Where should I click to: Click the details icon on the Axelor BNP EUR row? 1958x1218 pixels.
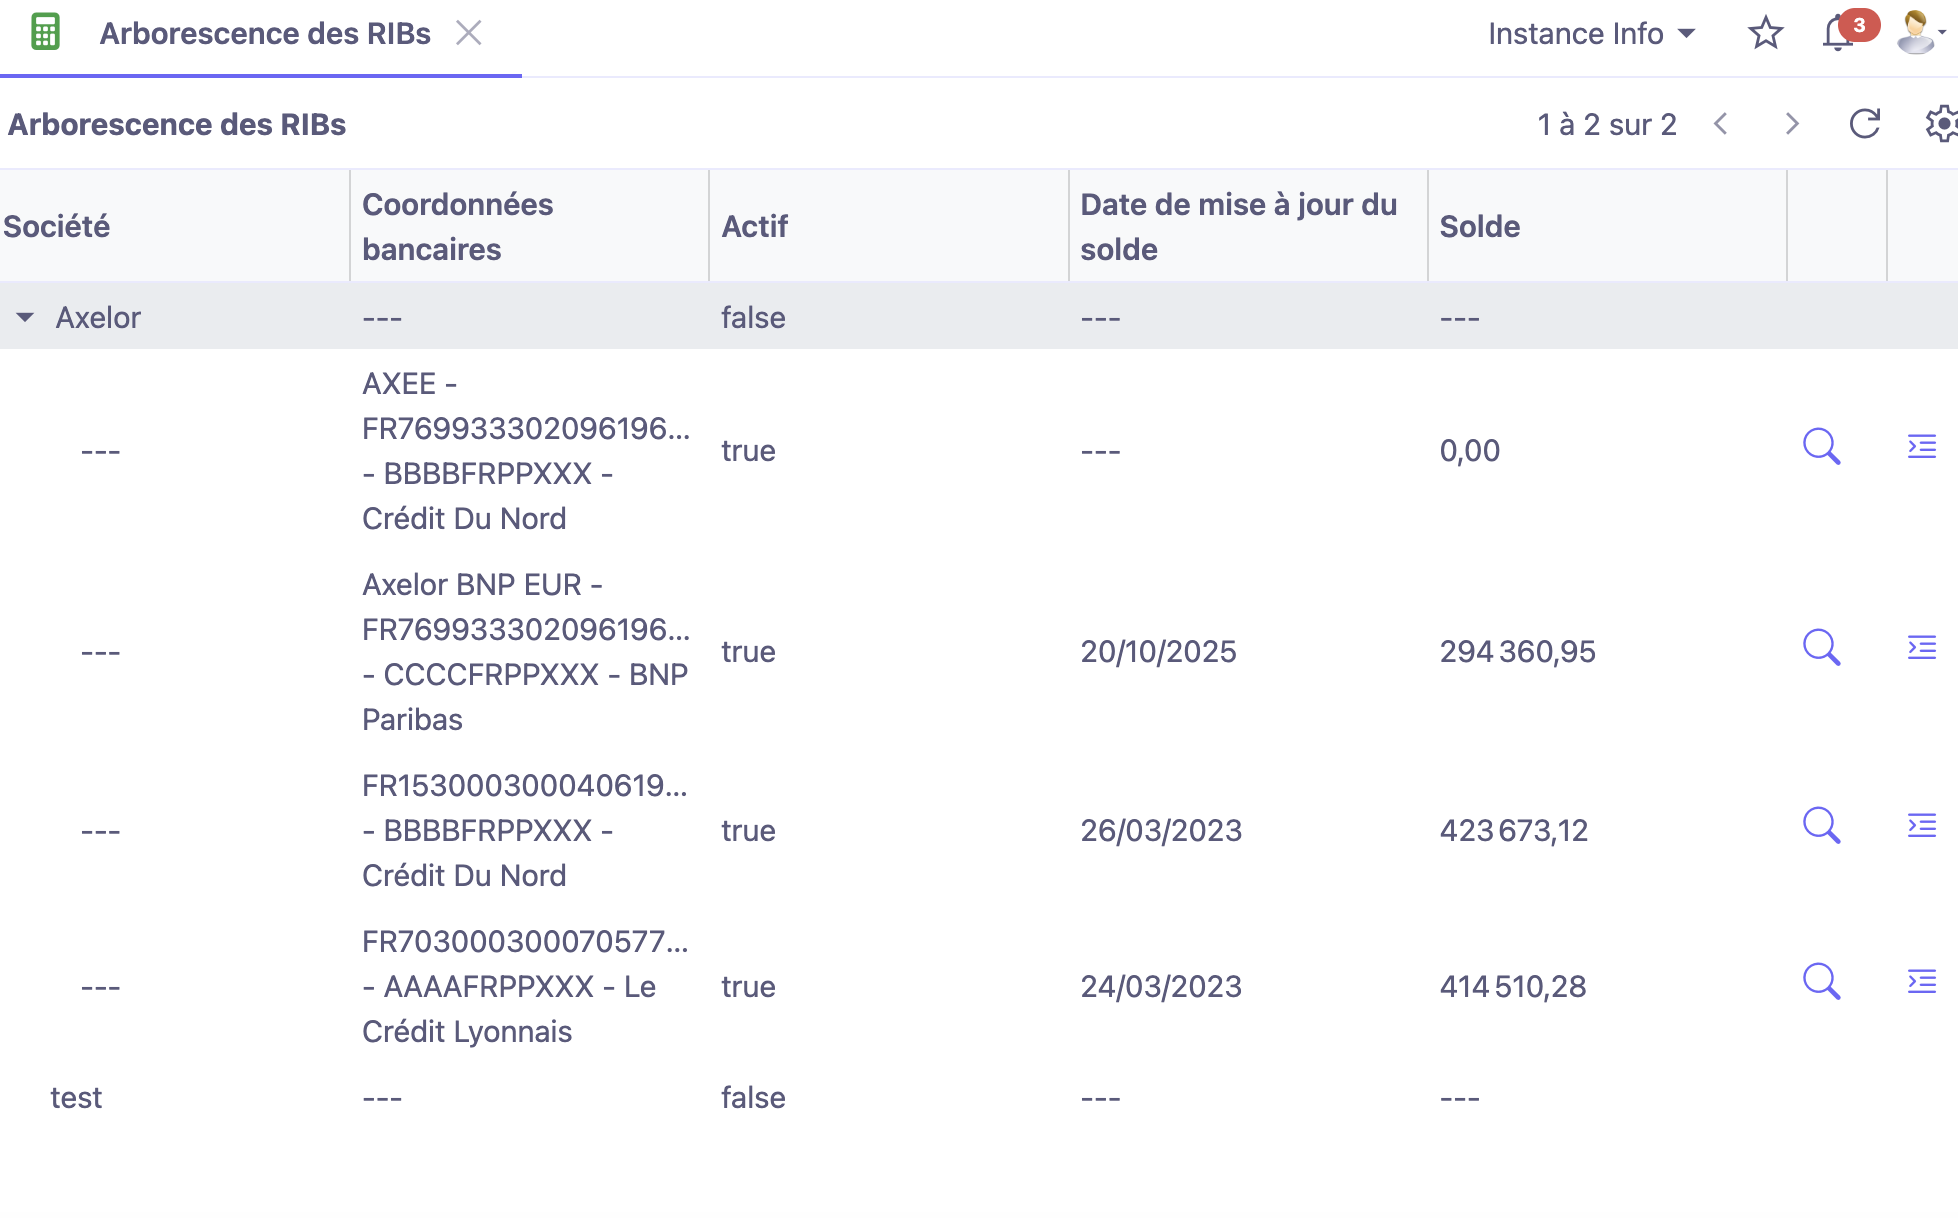pos(1922,649)
